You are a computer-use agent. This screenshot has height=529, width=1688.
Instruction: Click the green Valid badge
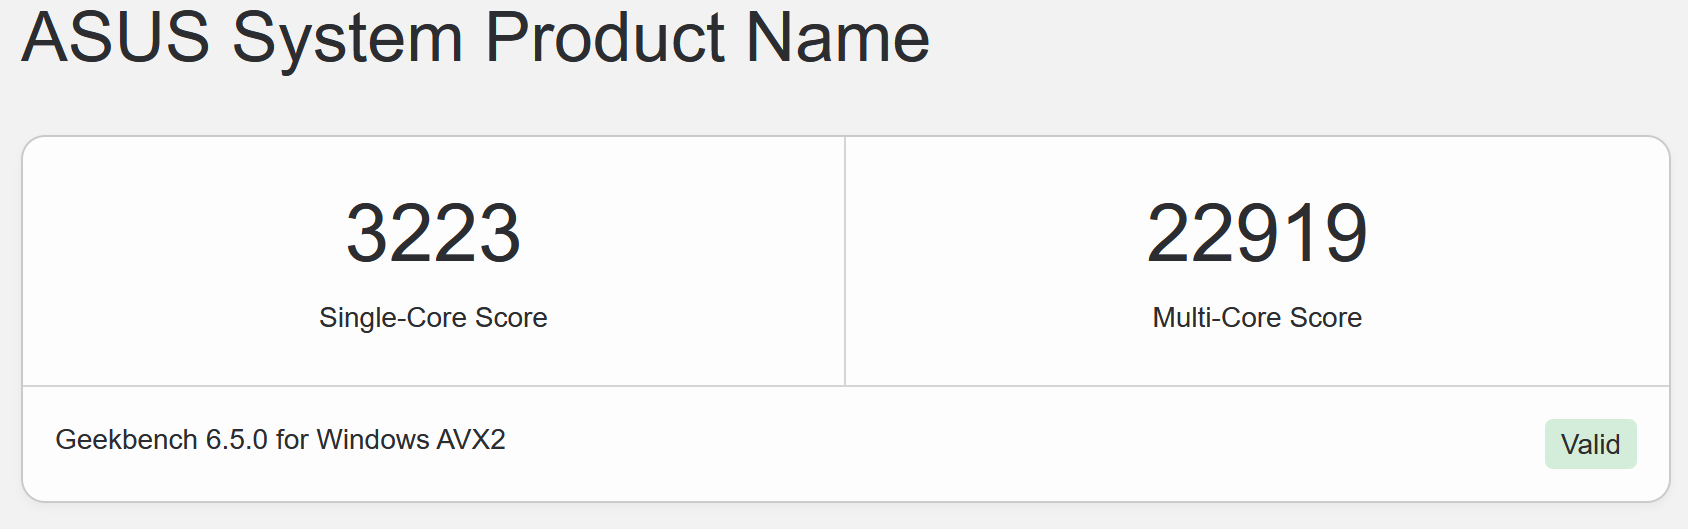click(1590, 444)
